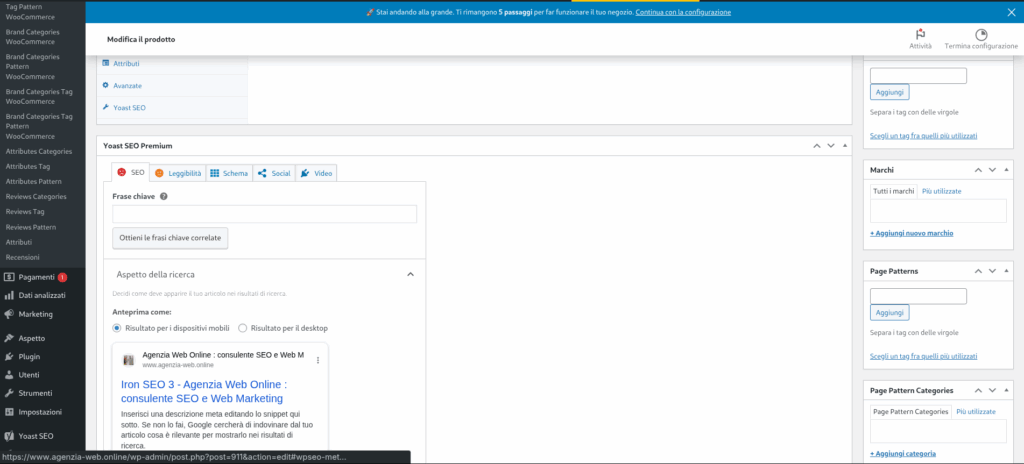Dismiss the blue setup notice banner
Viewport: 1024px width, 464px height.
coord(1012,12)
